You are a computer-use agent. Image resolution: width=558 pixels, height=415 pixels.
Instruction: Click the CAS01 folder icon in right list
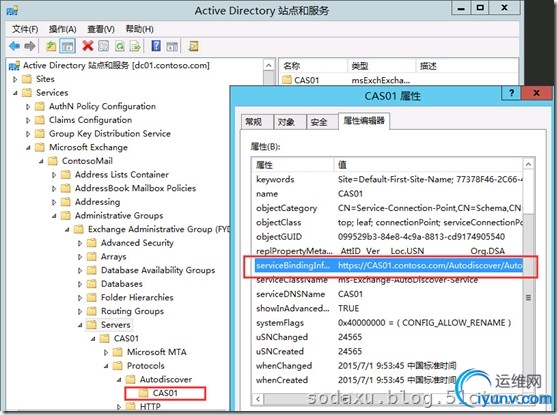pos(287,80)
